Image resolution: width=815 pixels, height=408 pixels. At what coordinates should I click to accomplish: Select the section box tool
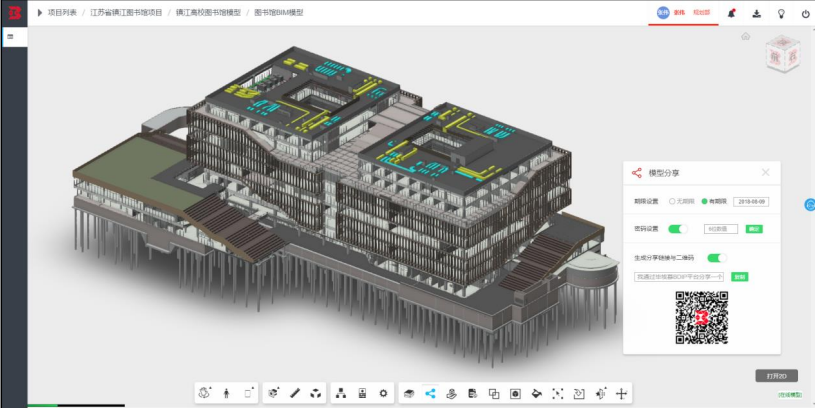[x=273, y=393]
